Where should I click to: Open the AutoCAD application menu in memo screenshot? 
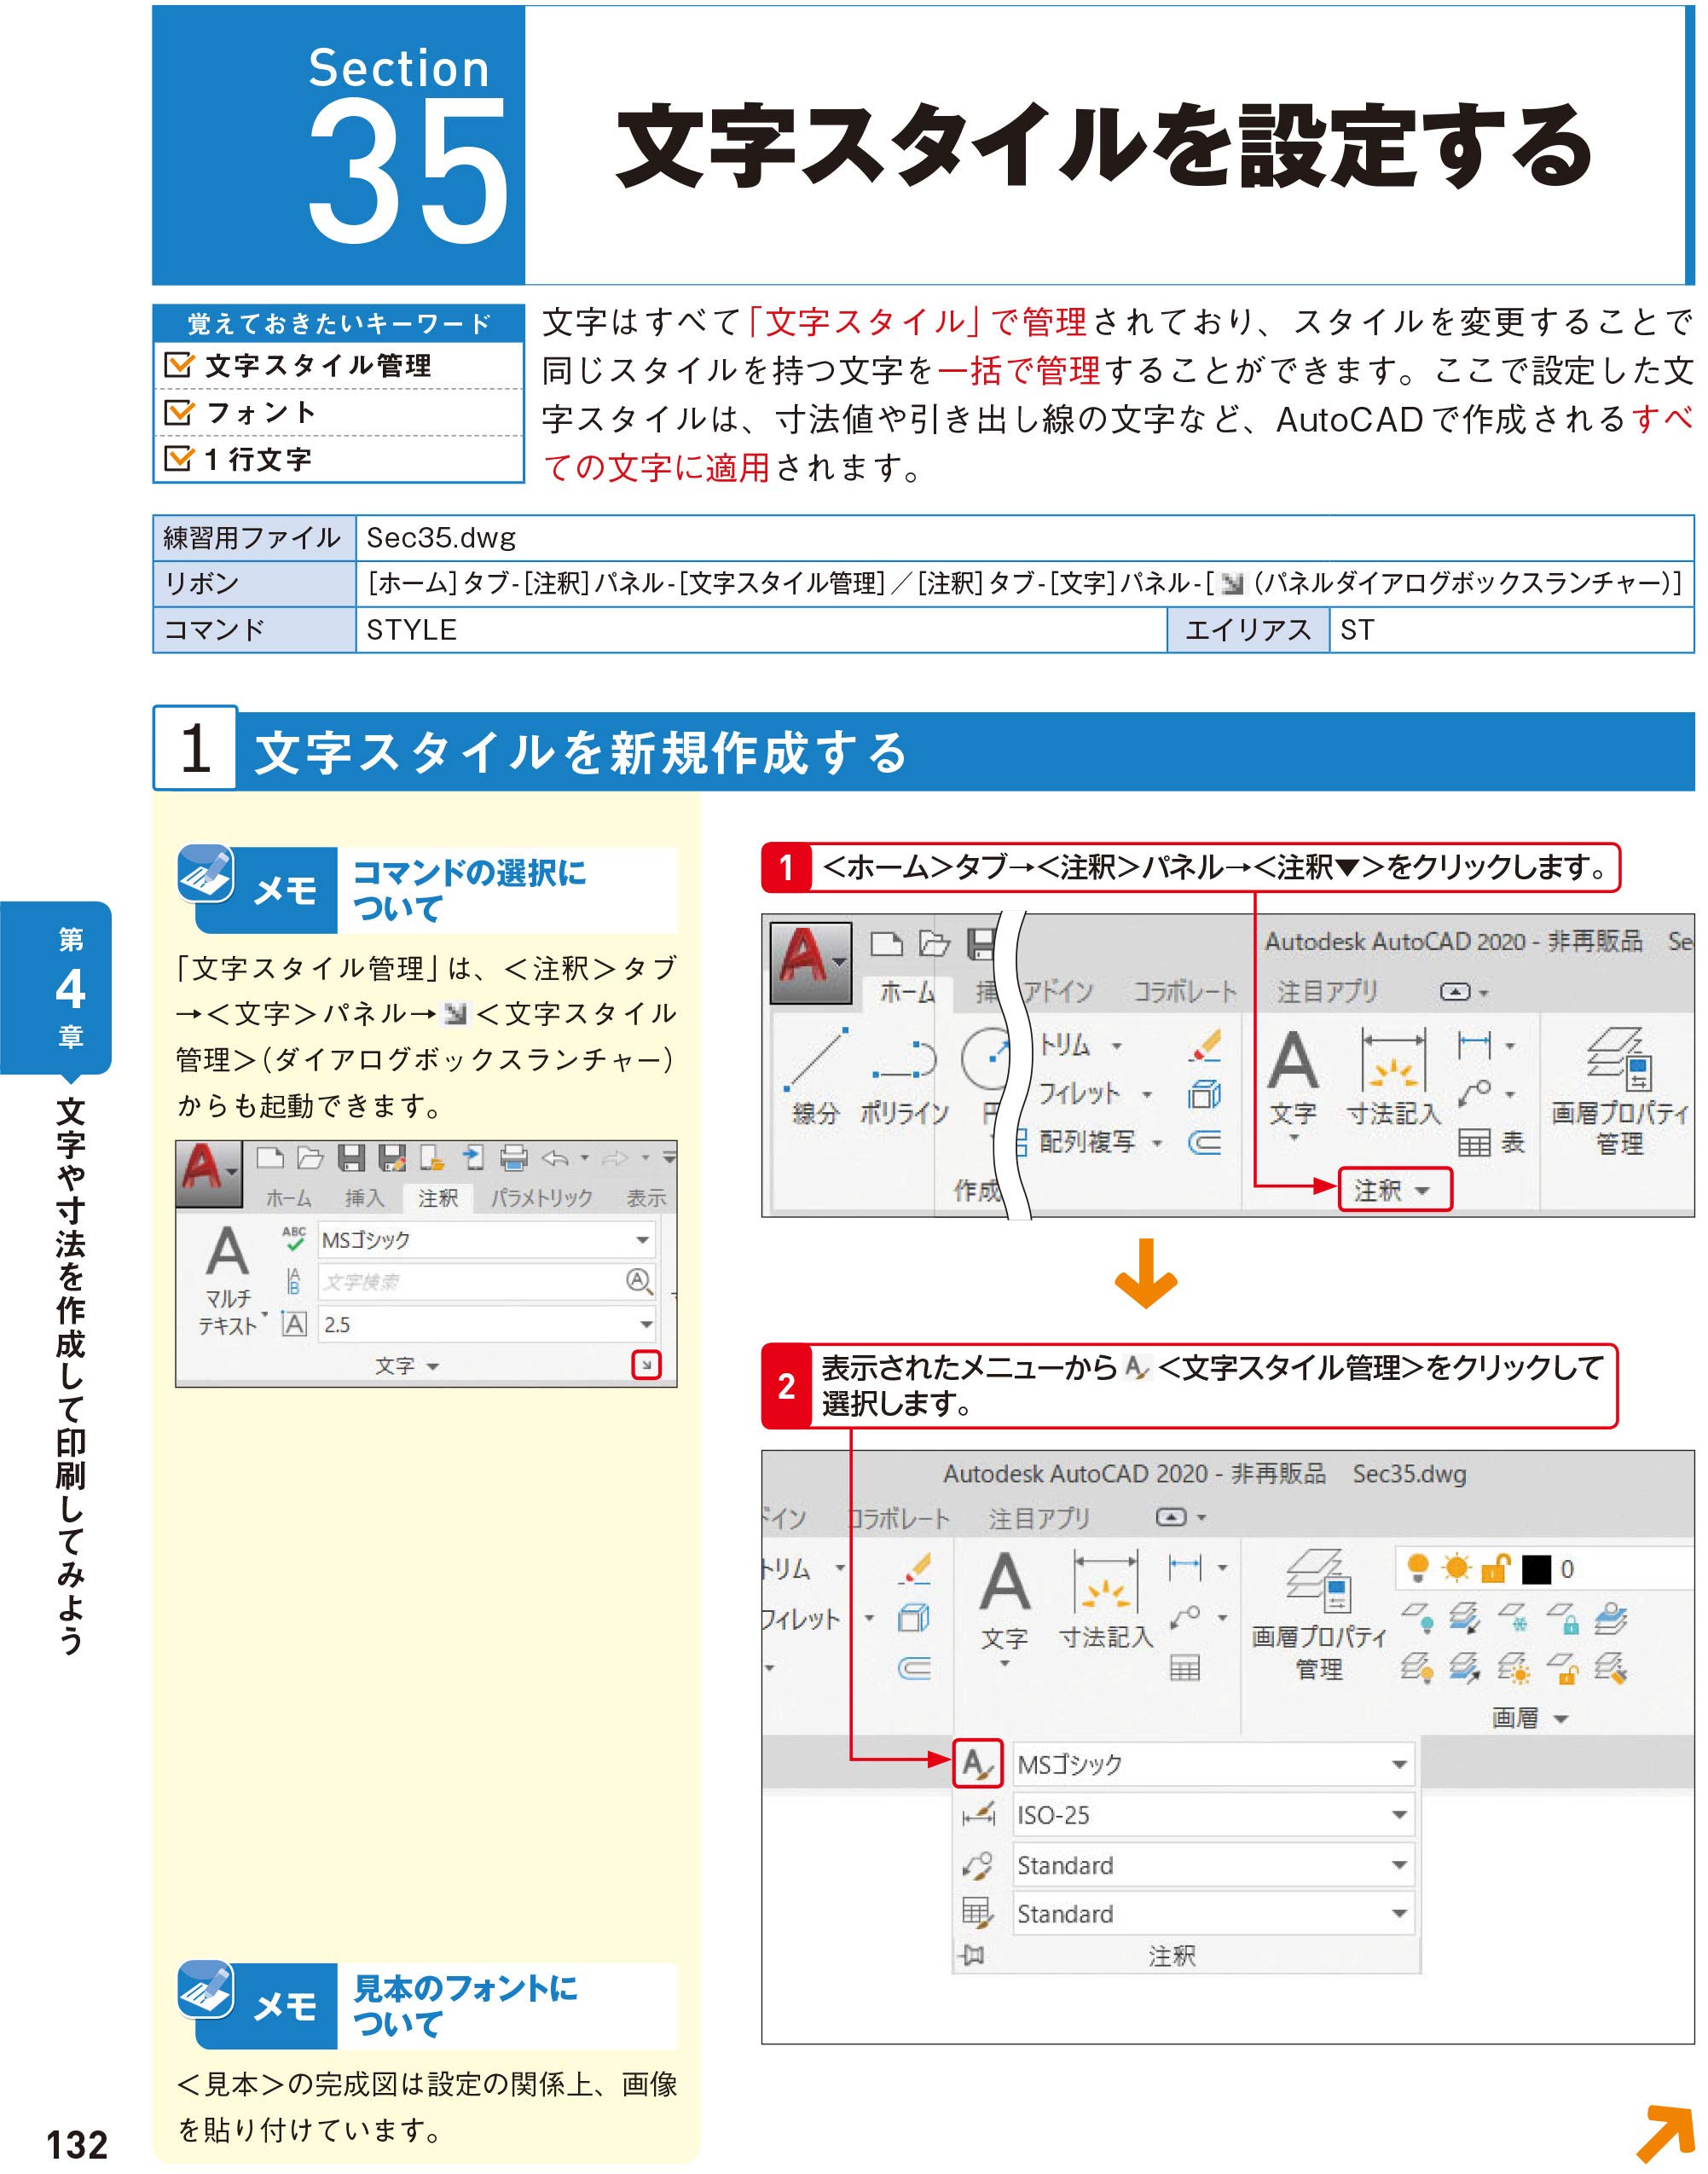click(x=209, y=1174)
